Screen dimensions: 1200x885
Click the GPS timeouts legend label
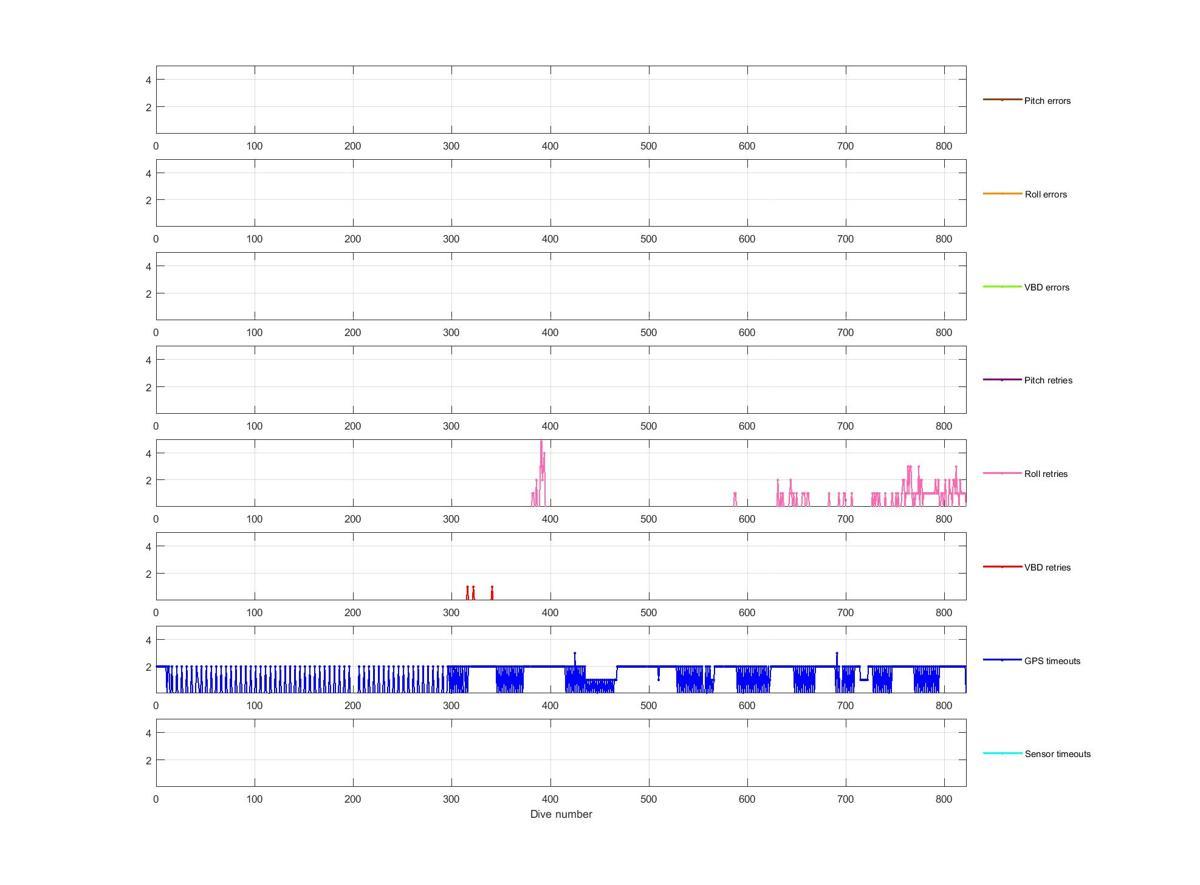1052,661
